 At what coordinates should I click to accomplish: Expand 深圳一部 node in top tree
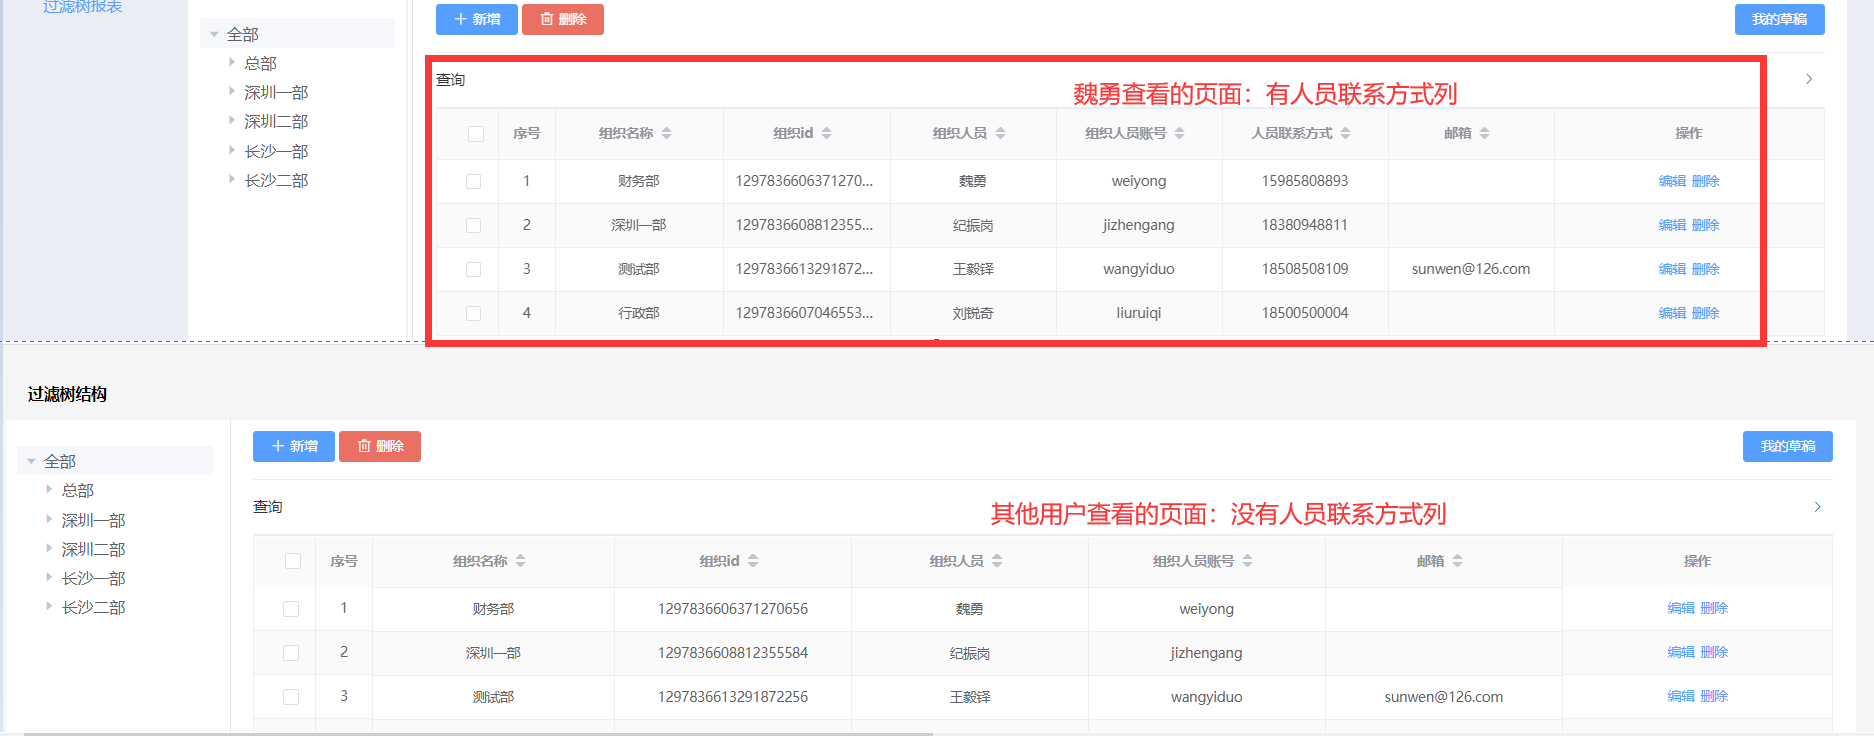tap(232, 91)
